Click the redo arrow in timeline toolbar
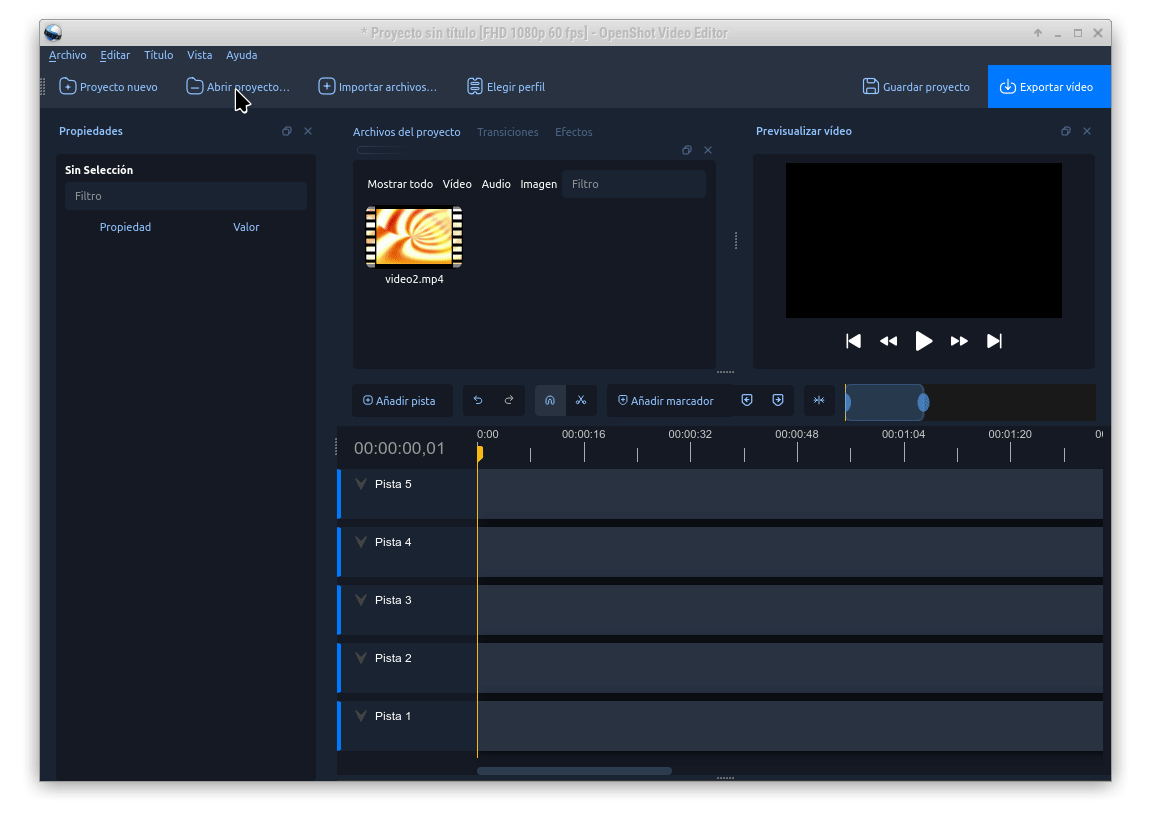 (x=508, y=401)
